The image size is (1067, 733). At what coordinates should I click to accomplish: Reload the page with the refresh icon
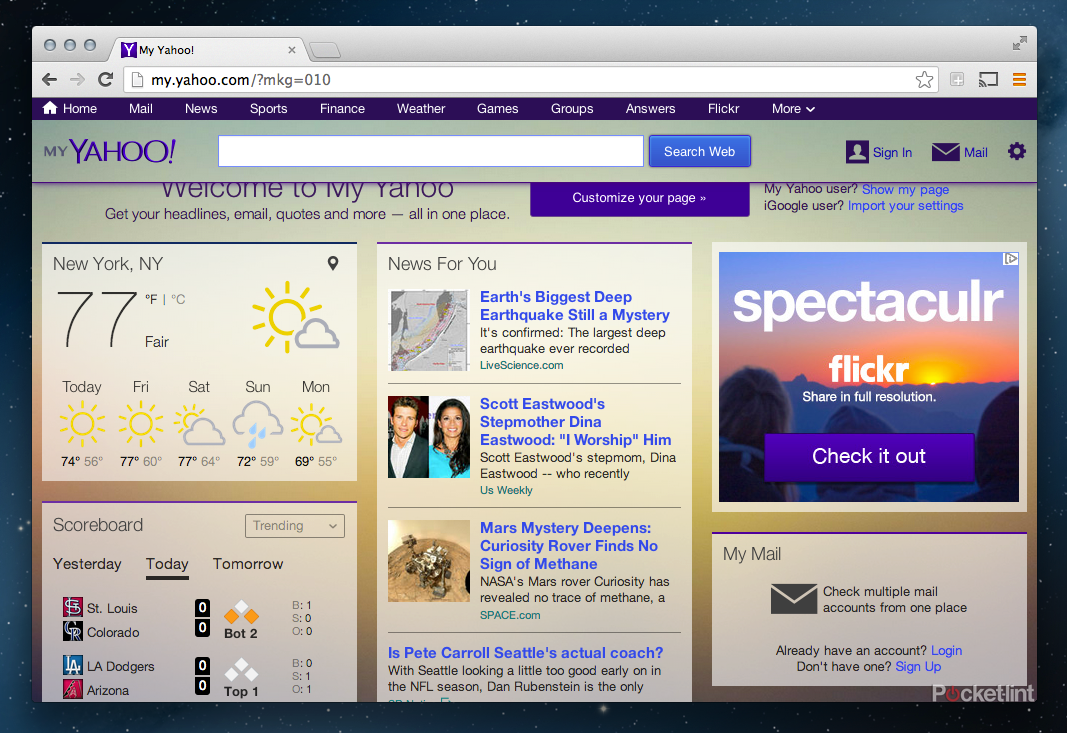point(105,78)
